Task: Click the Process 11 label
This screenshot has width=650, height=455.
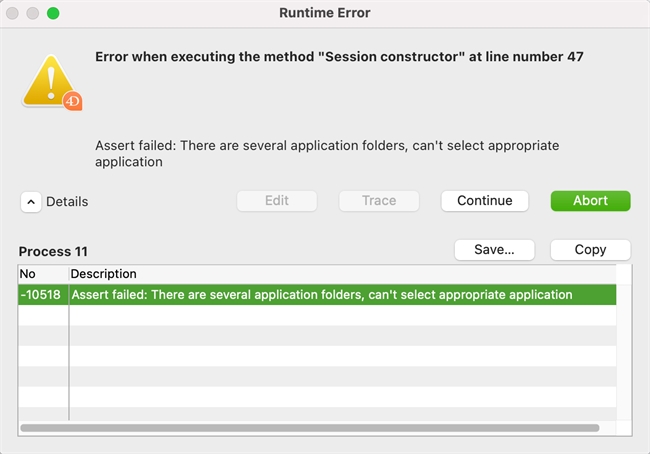Action: 53,251
